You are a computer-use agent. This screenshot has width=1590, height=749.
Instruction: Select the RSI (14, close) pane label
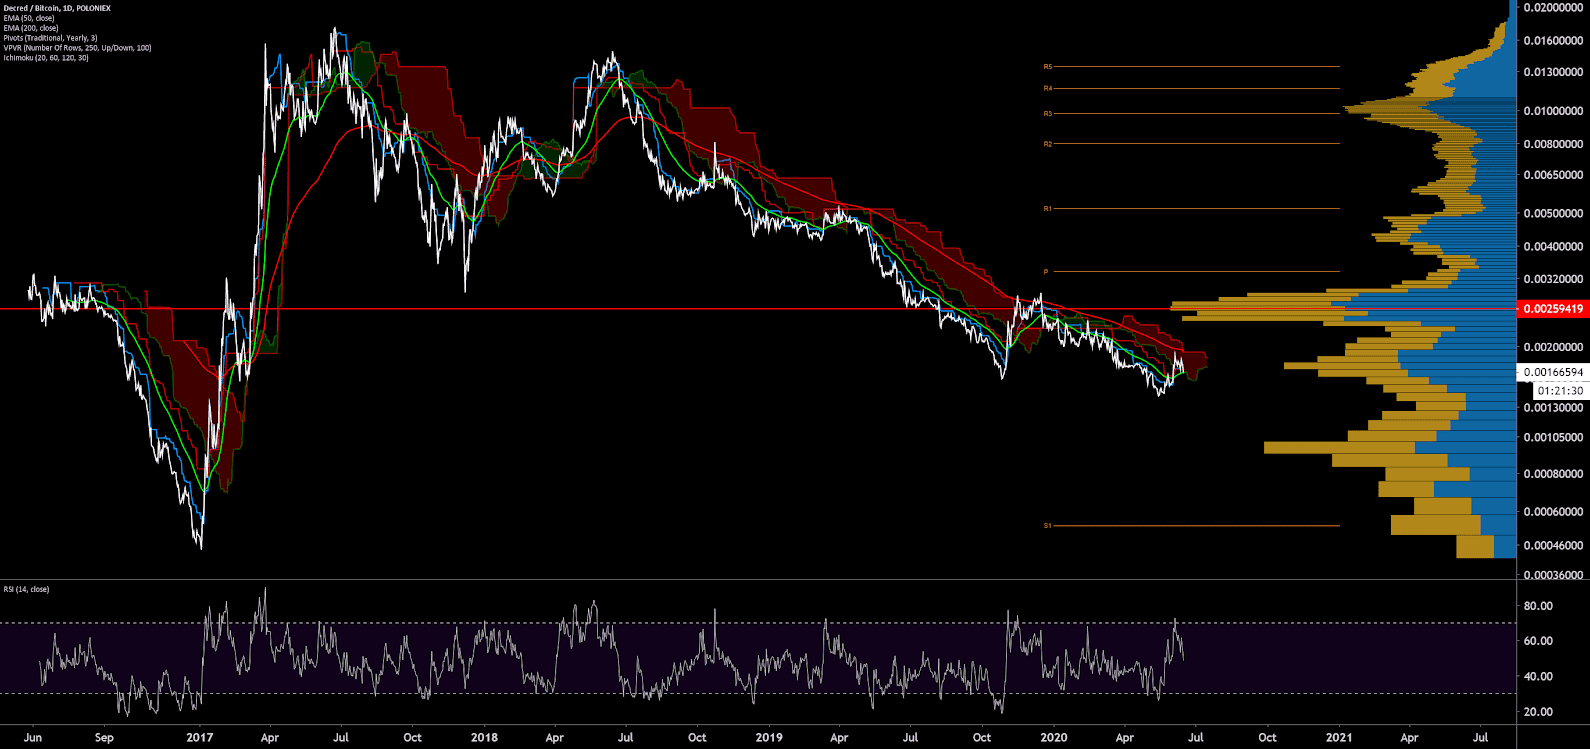[x=26, y=589]
